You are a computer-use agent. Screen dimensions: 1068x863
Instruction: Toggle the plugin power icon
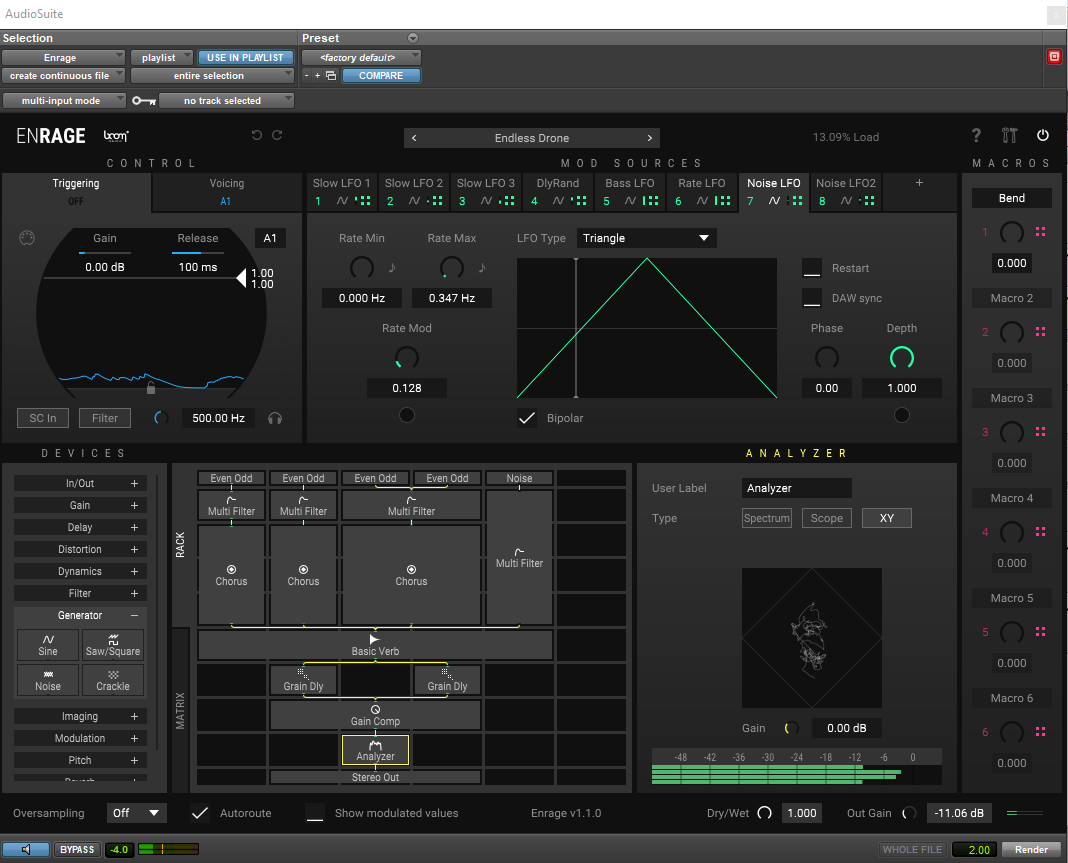pos(1043,136)
